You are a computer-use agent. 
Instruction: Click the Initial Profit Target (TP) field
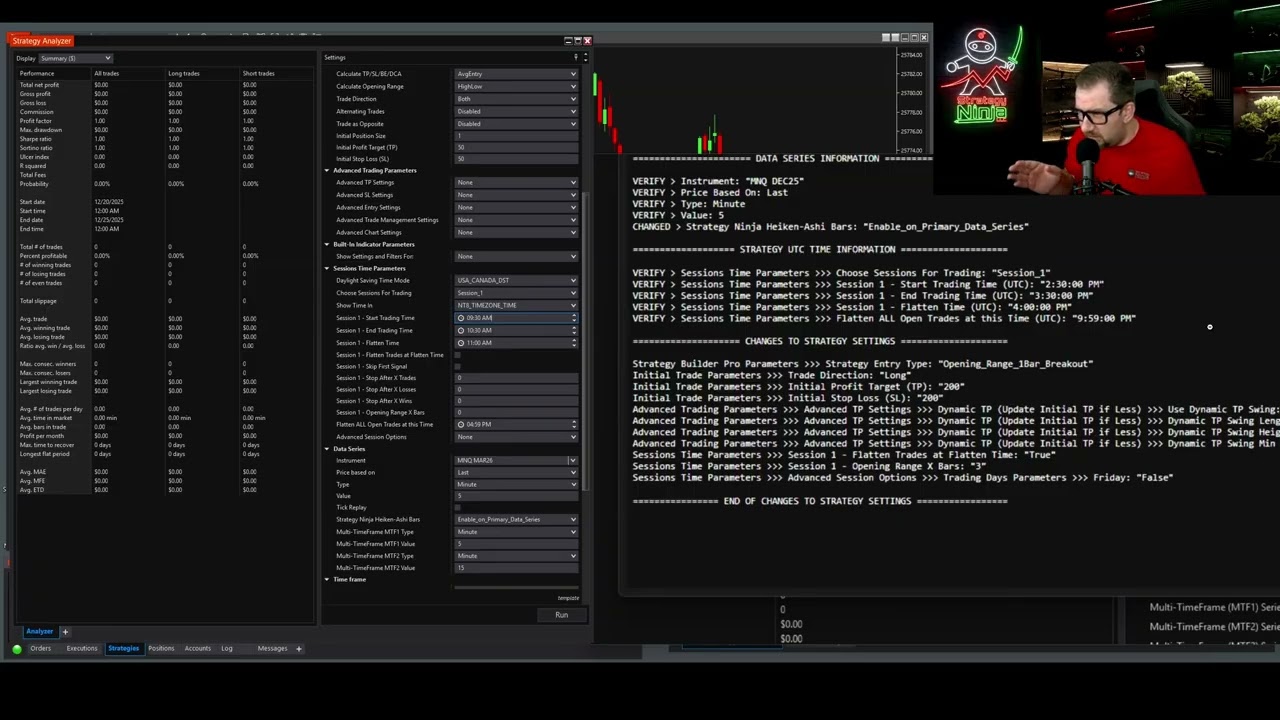click(516, 147)
